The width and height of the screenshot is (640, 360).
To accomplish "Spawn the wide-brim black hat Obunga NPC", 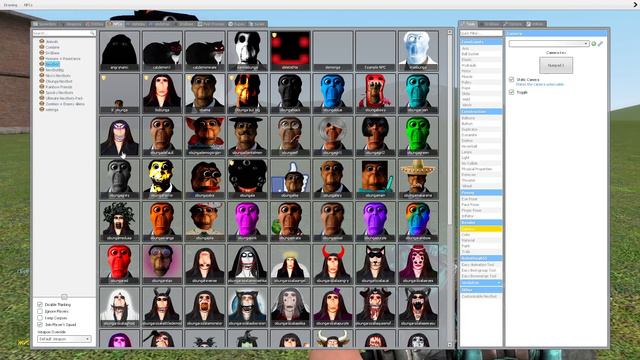I will click(247, 136).
